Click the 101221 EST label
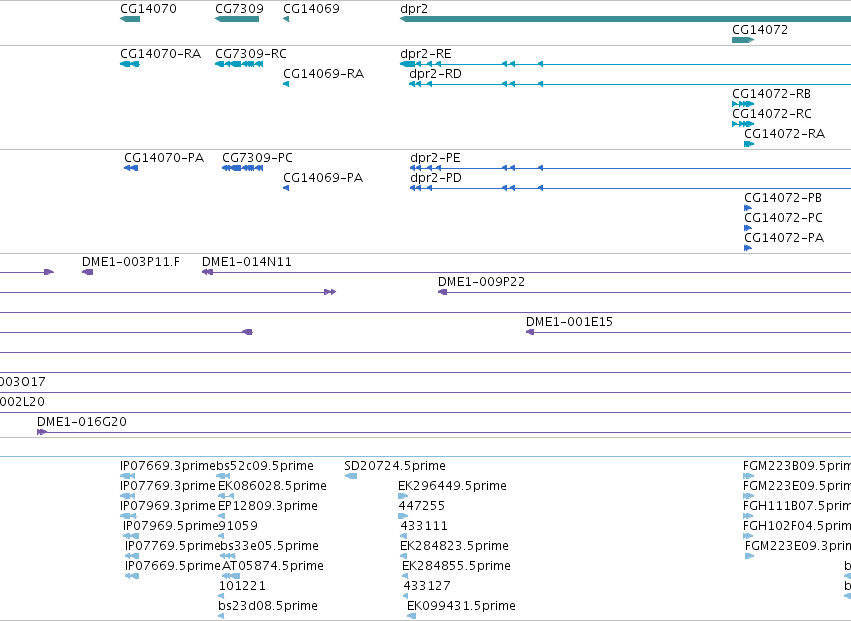Image resolution: width=851 pixels, height=621 pixels. 242,586
